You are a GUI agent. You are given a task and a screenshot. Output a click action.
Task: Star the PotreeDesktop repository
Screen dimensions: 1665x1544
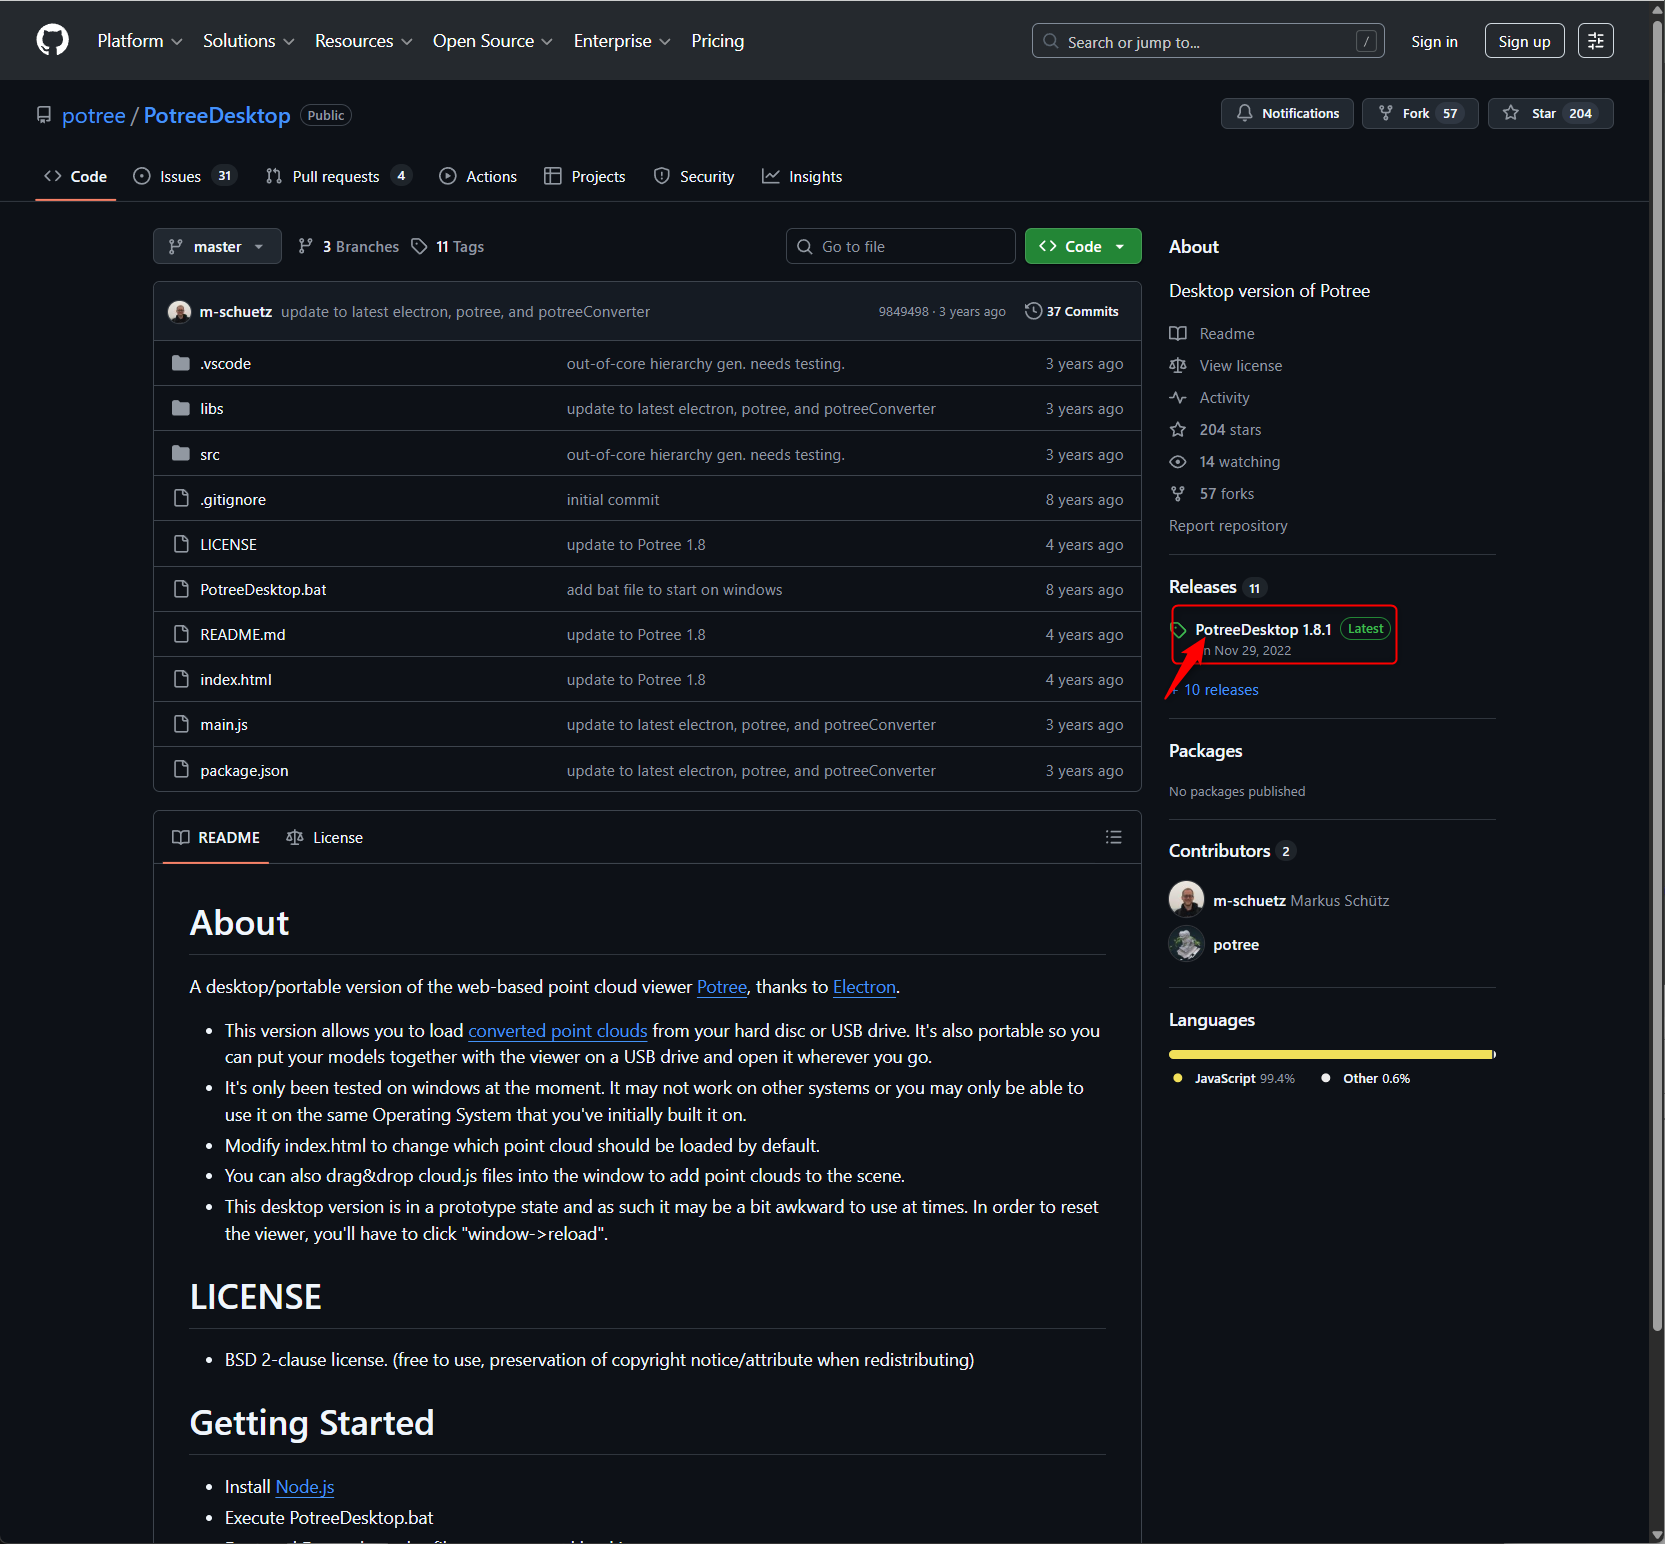(1549, 114)
